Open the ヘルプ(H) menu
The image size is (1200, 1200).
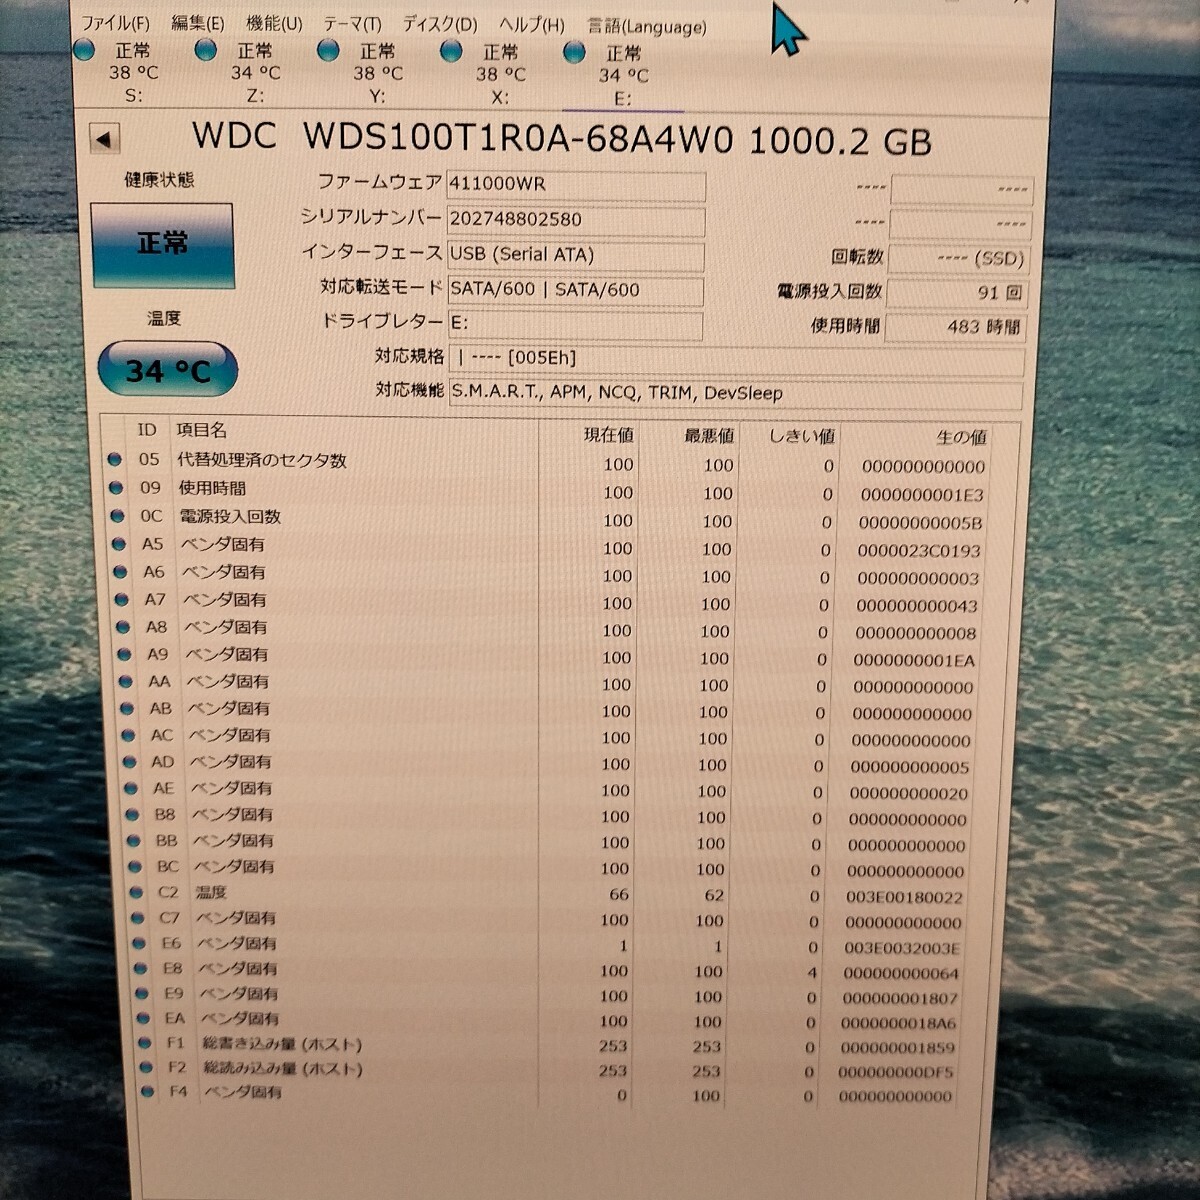[531, 25]
